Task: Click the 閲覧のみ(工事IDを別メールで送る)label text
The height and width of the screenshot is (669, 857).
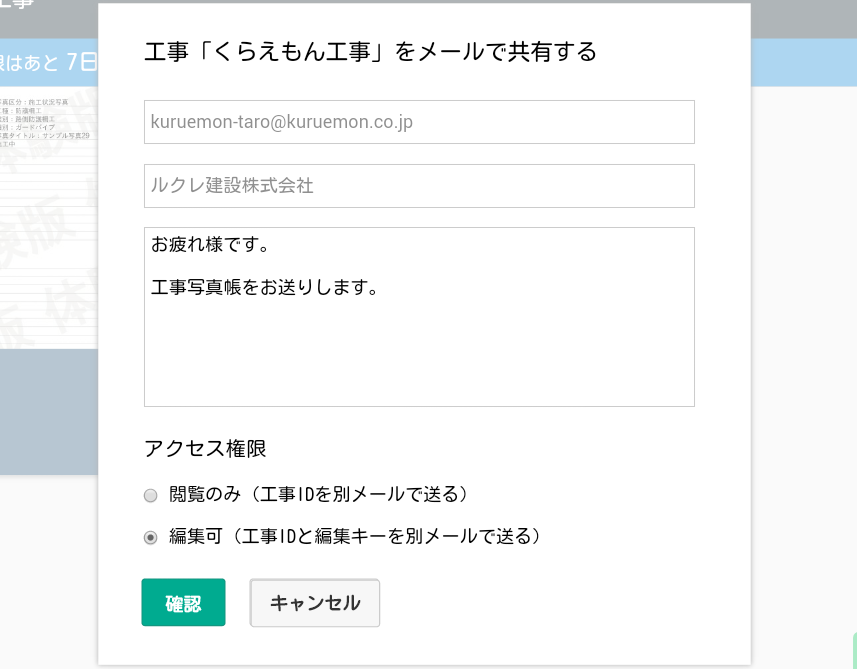Action: (x=320, y=494)
